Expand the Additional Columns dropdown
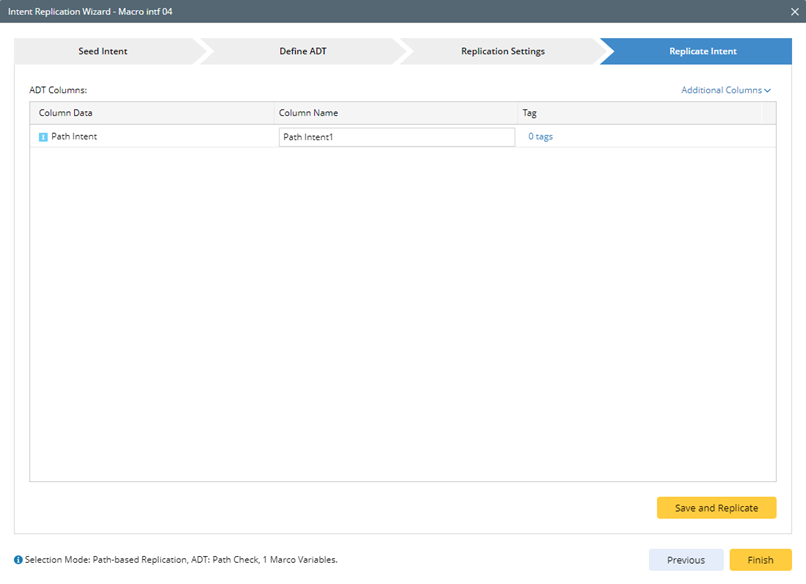806x584 pixels. pyautogui.click(x=725, y=90)
